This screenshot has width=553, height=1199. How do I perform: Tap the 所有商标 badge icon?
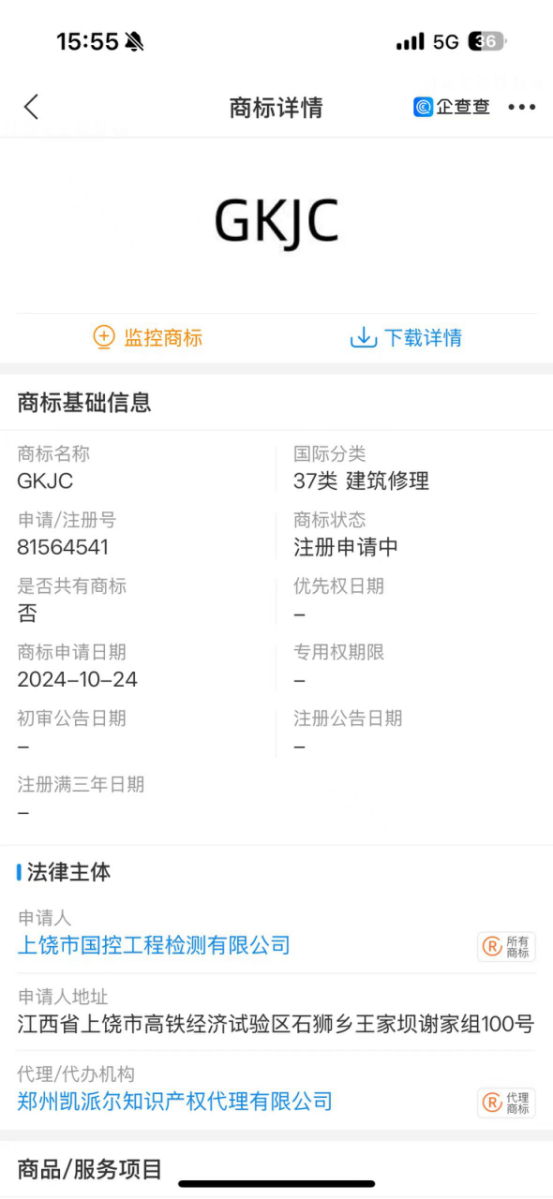click(x=506, y=947)
